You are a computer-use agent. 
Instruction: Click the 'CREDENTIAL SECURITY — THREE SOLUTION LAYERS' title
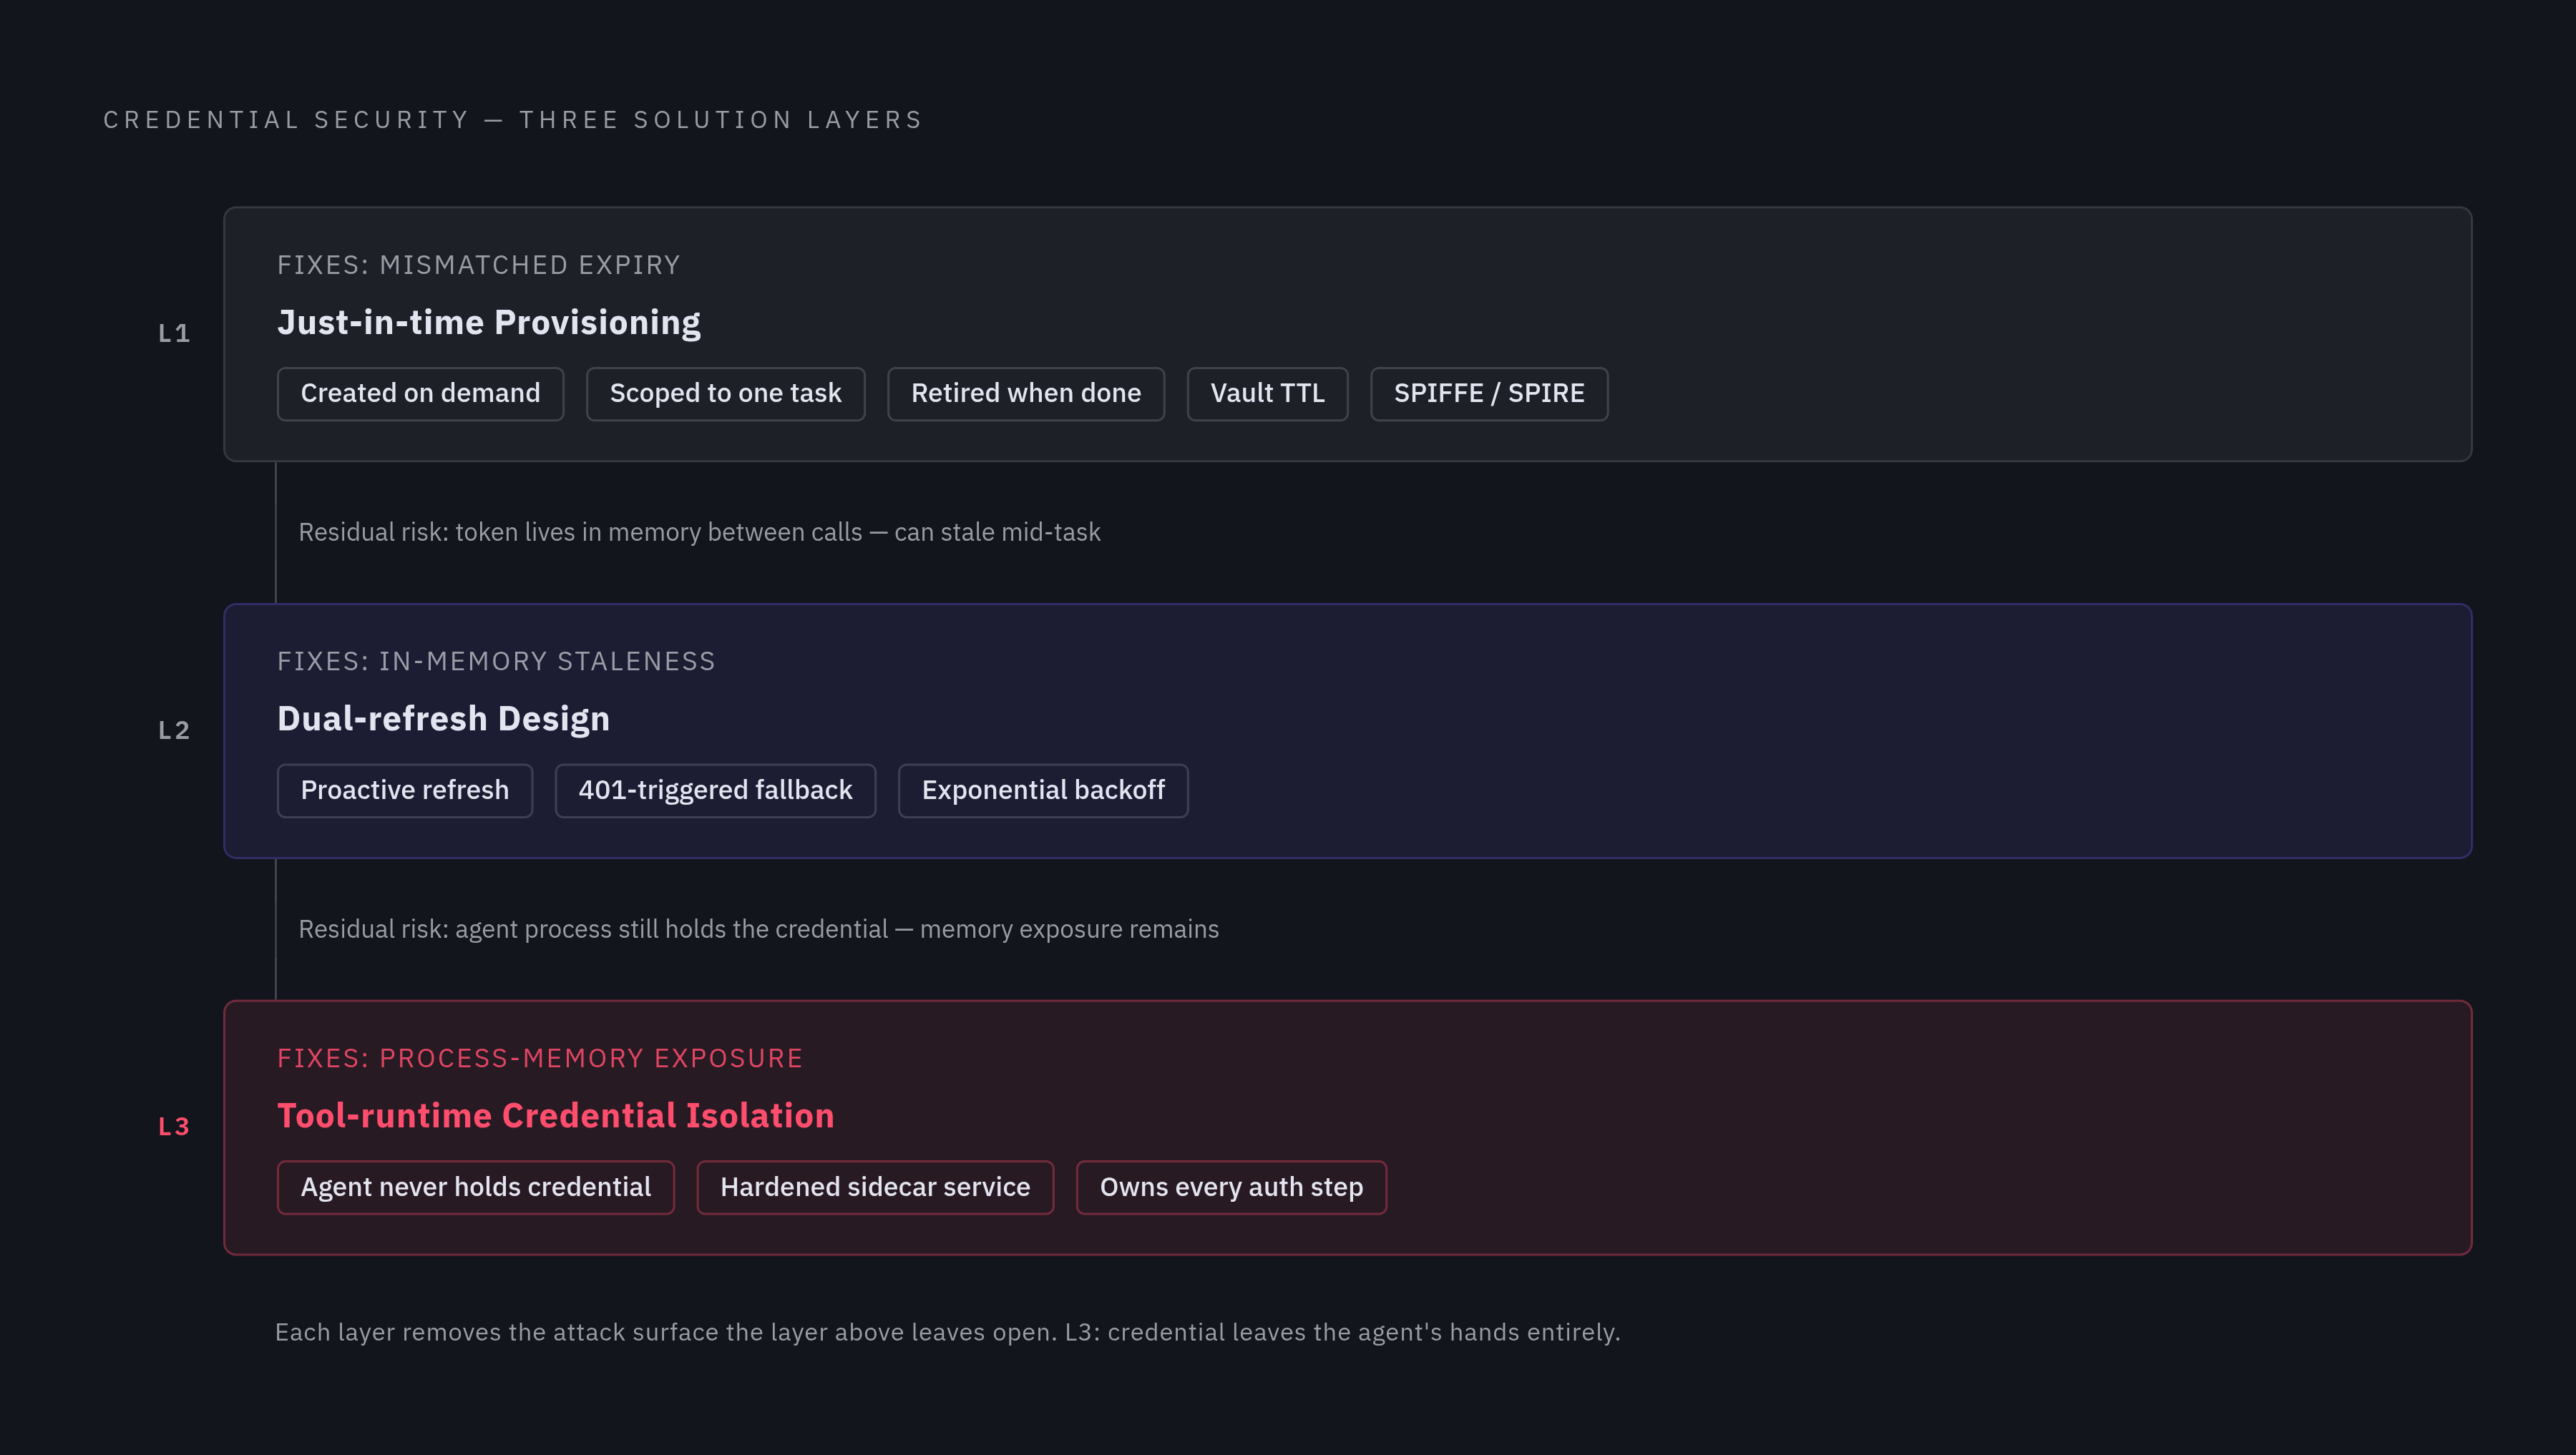[513, 120]
